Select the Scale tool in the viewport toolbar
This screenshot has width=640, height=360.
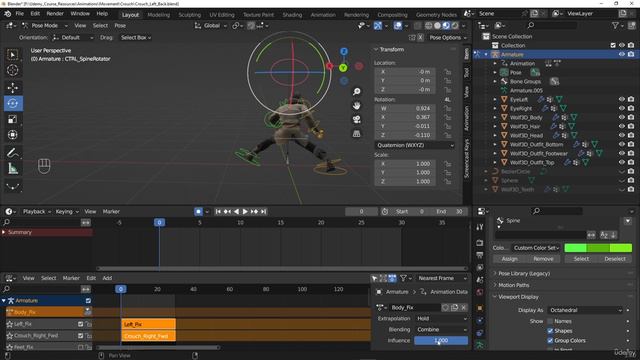(13, 119)
